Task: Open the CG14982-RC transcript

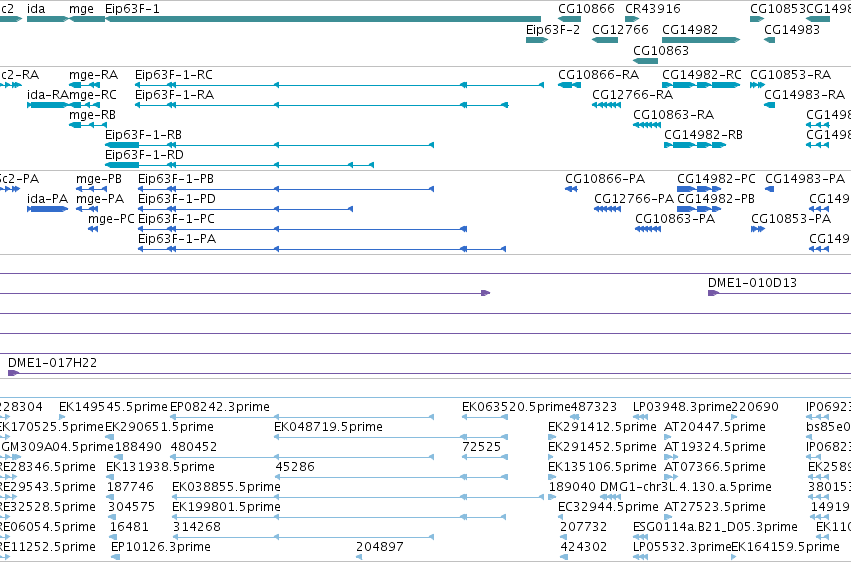Action: pos(701,85)
